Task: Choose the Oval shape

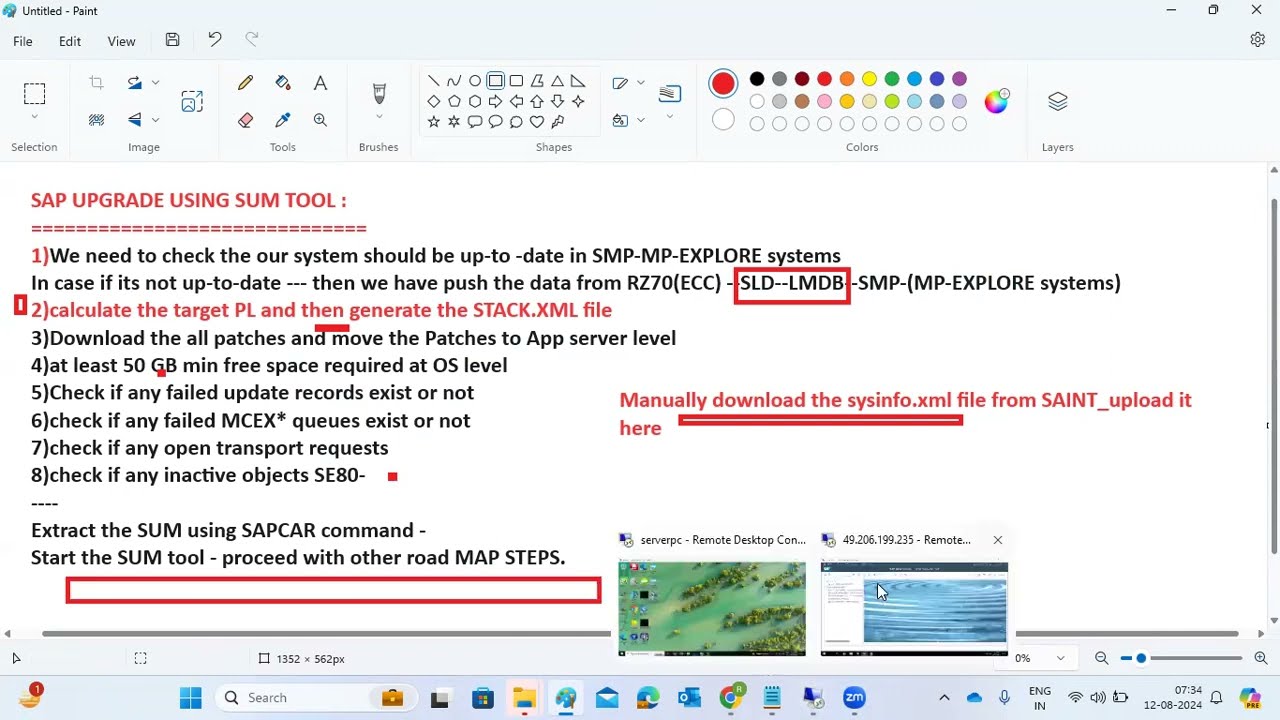Action: pos(475,81)
